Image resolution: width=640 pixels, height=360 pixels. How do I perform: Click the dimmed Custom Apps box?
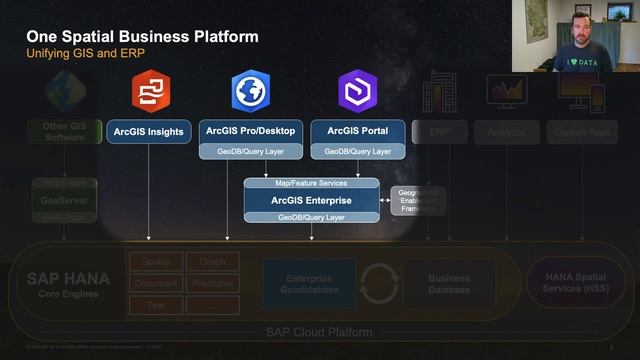582,132
